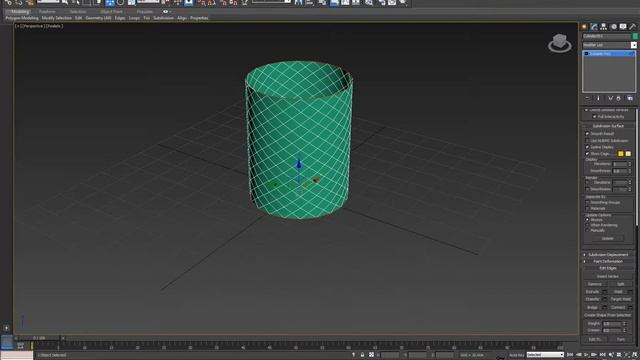The image size is (640, 360).
Task: Switch to the Selection ribbon tab
Action: pos(78,11)
